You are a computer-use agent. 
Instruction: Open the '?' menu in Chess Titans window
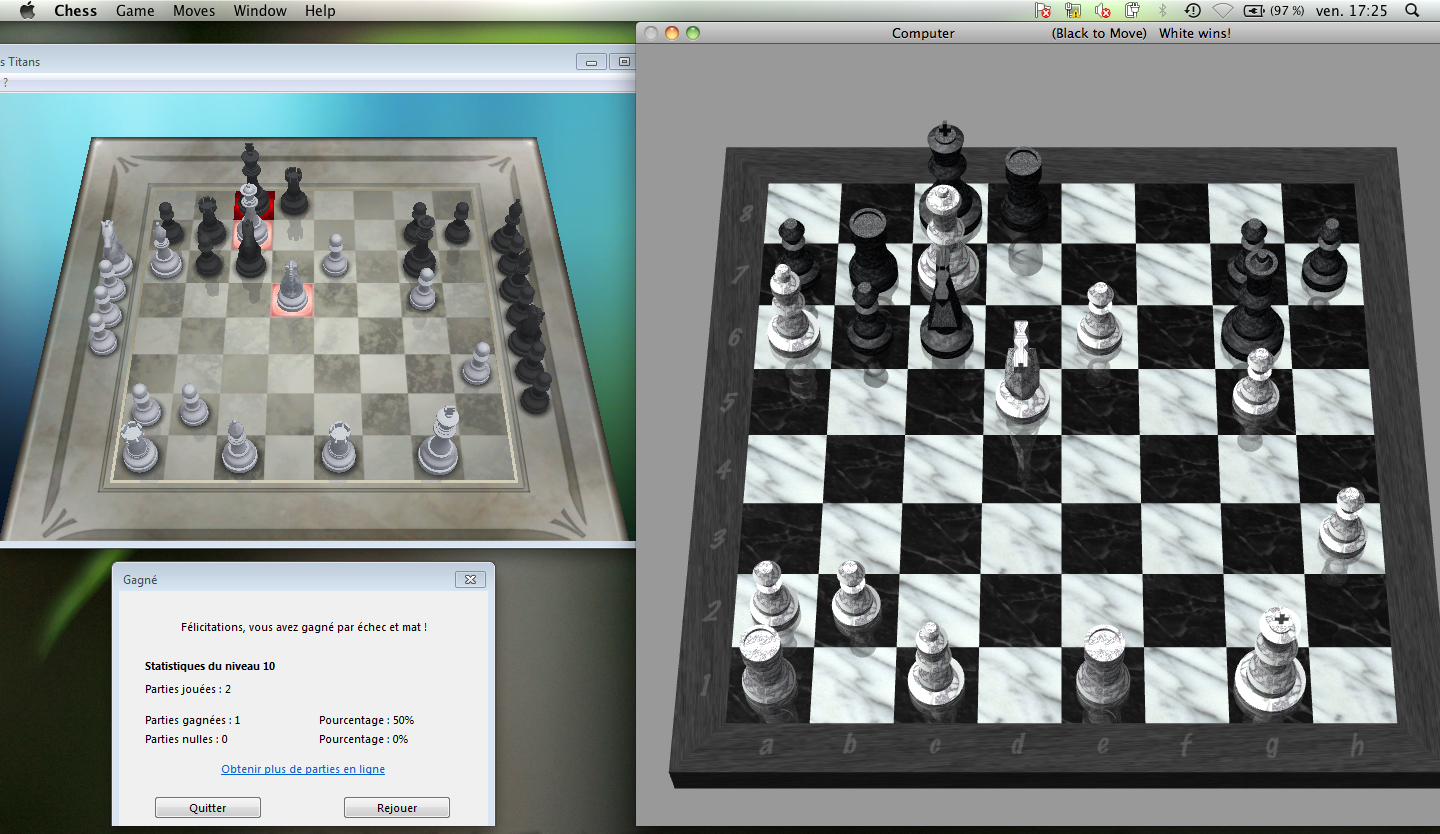[5, 83]
